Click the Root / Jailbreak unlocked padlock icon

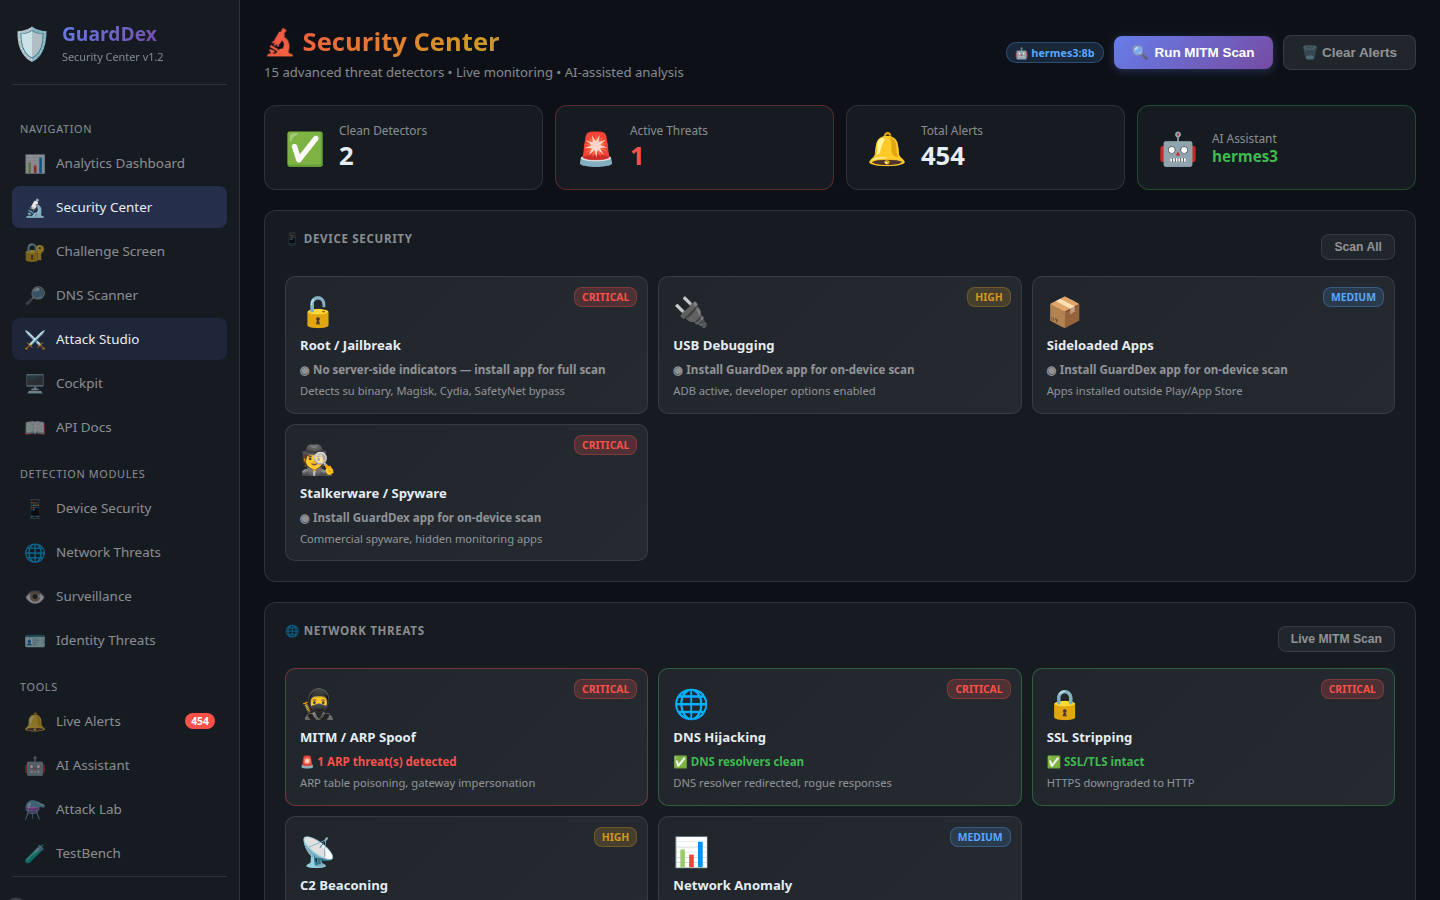(x=317, y=312)
